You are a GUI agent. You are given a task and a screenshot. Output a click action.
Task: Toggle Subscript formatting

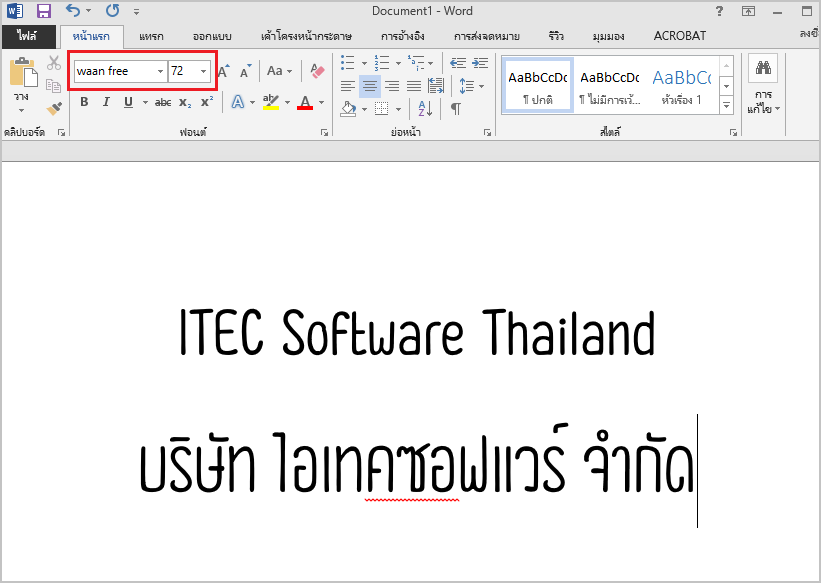(185, 103)
